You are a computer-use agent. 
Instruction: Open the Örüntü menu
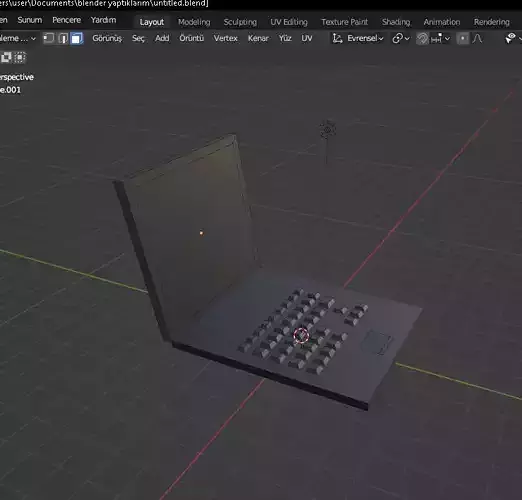tap(191, 38)
